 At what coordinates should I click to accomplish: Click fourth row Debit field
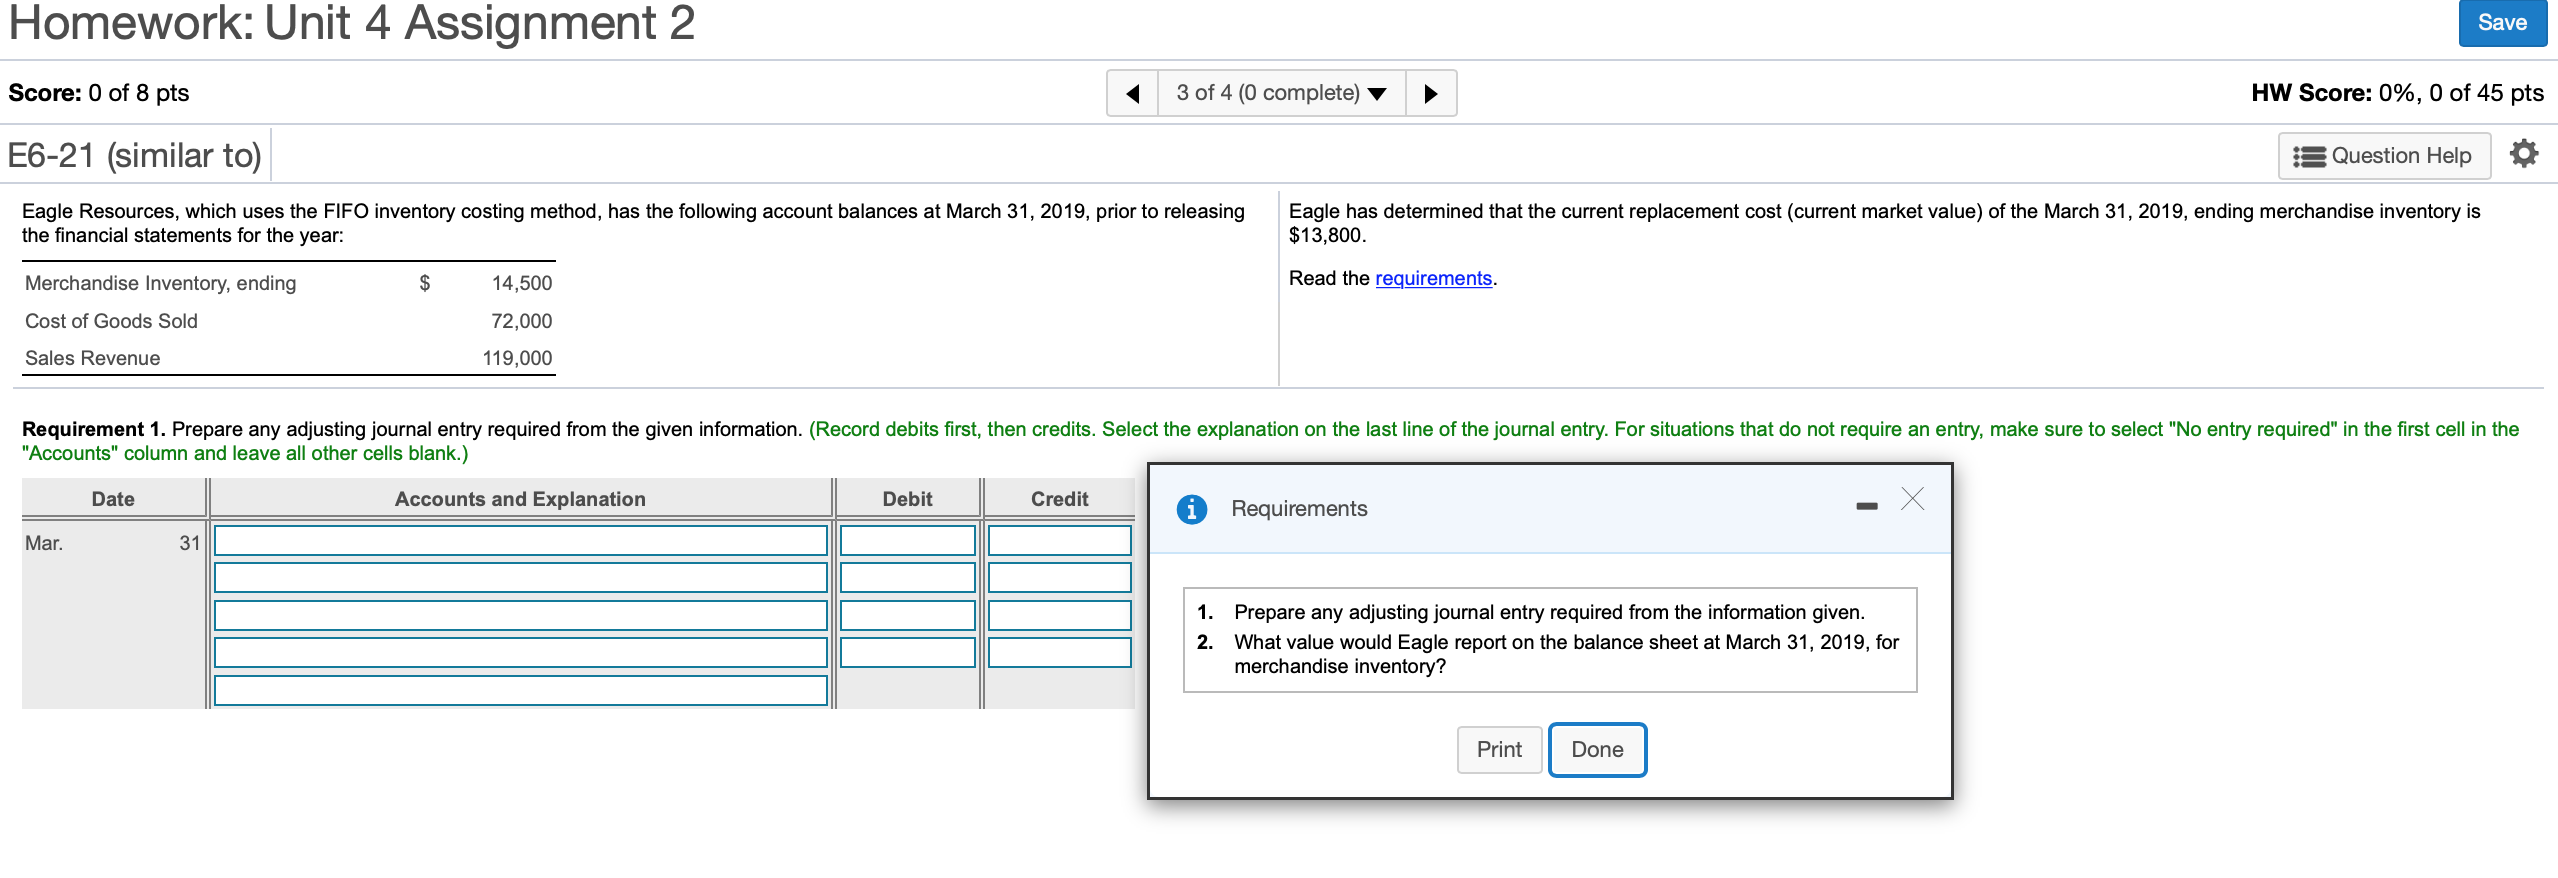pyautogui.click(x=908, y=653)
